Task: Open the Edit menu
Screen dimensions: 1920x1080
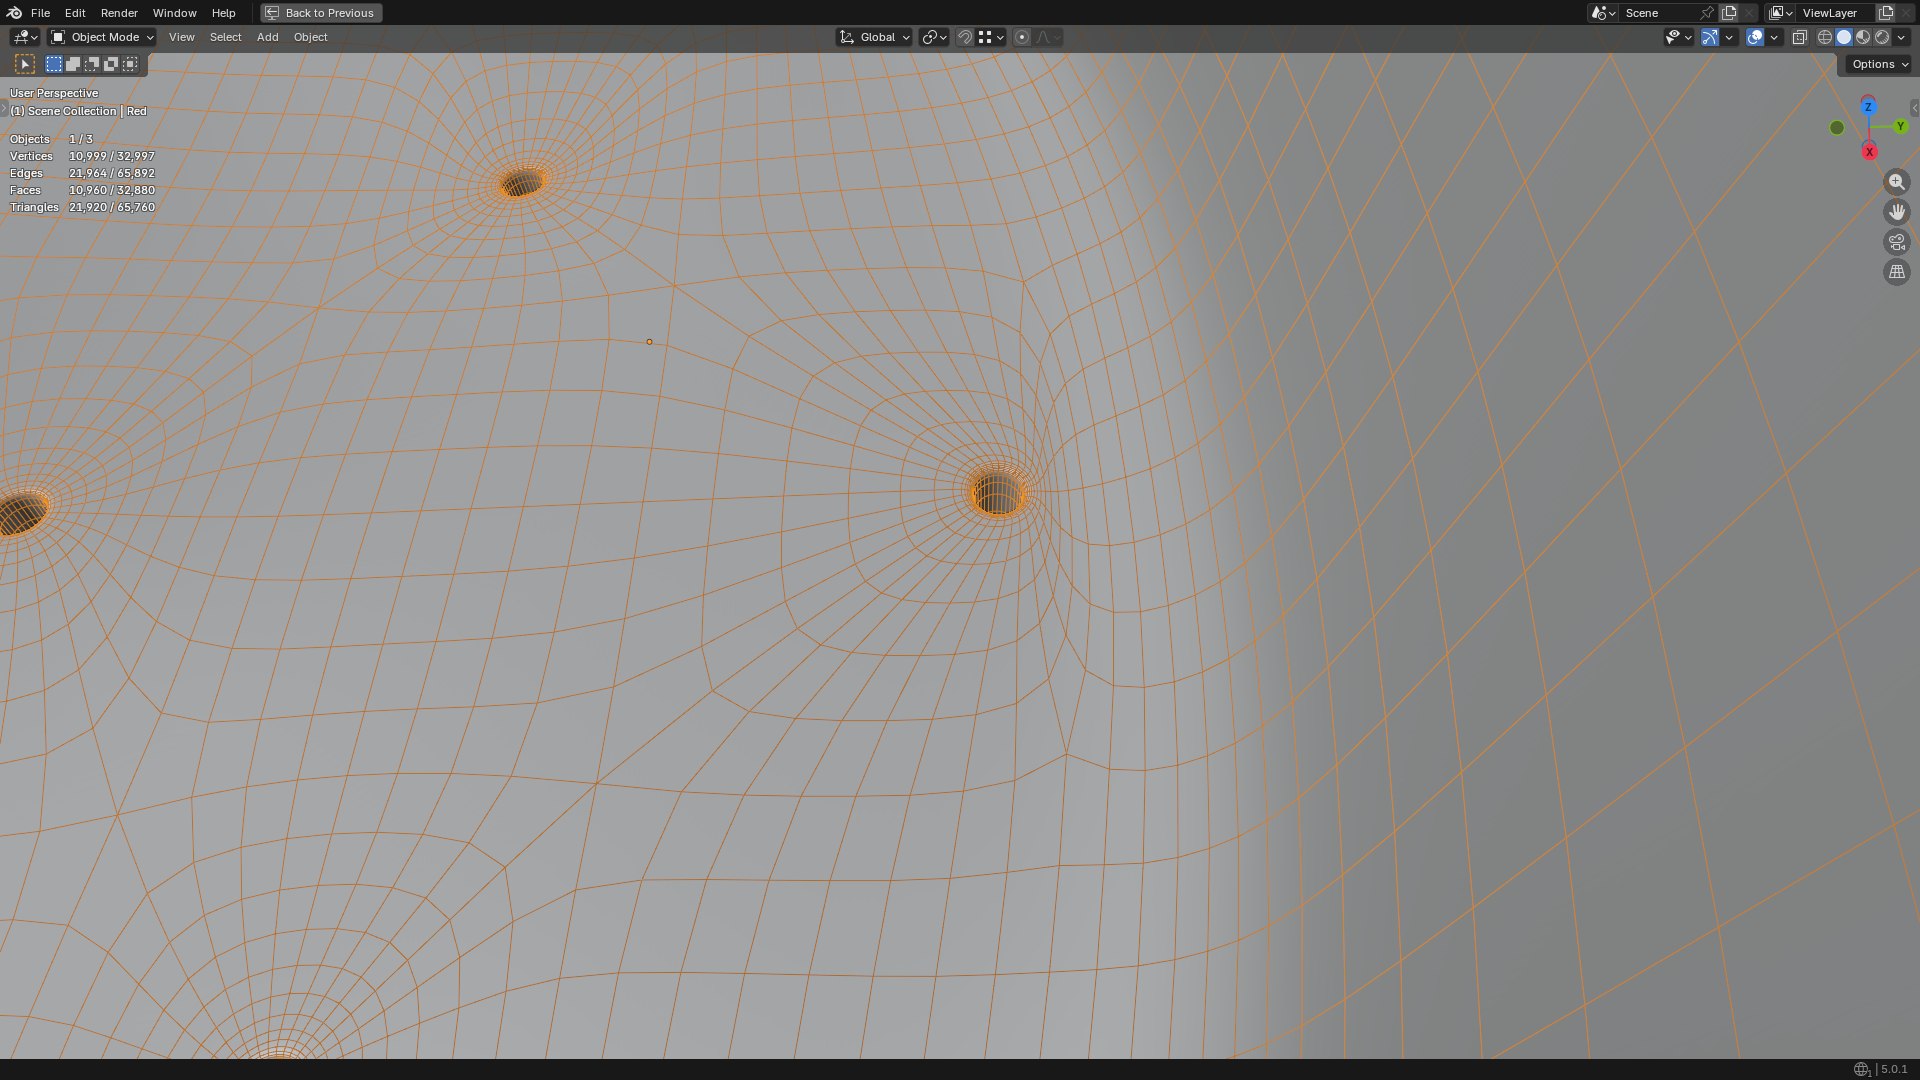Action: [75, 13]
